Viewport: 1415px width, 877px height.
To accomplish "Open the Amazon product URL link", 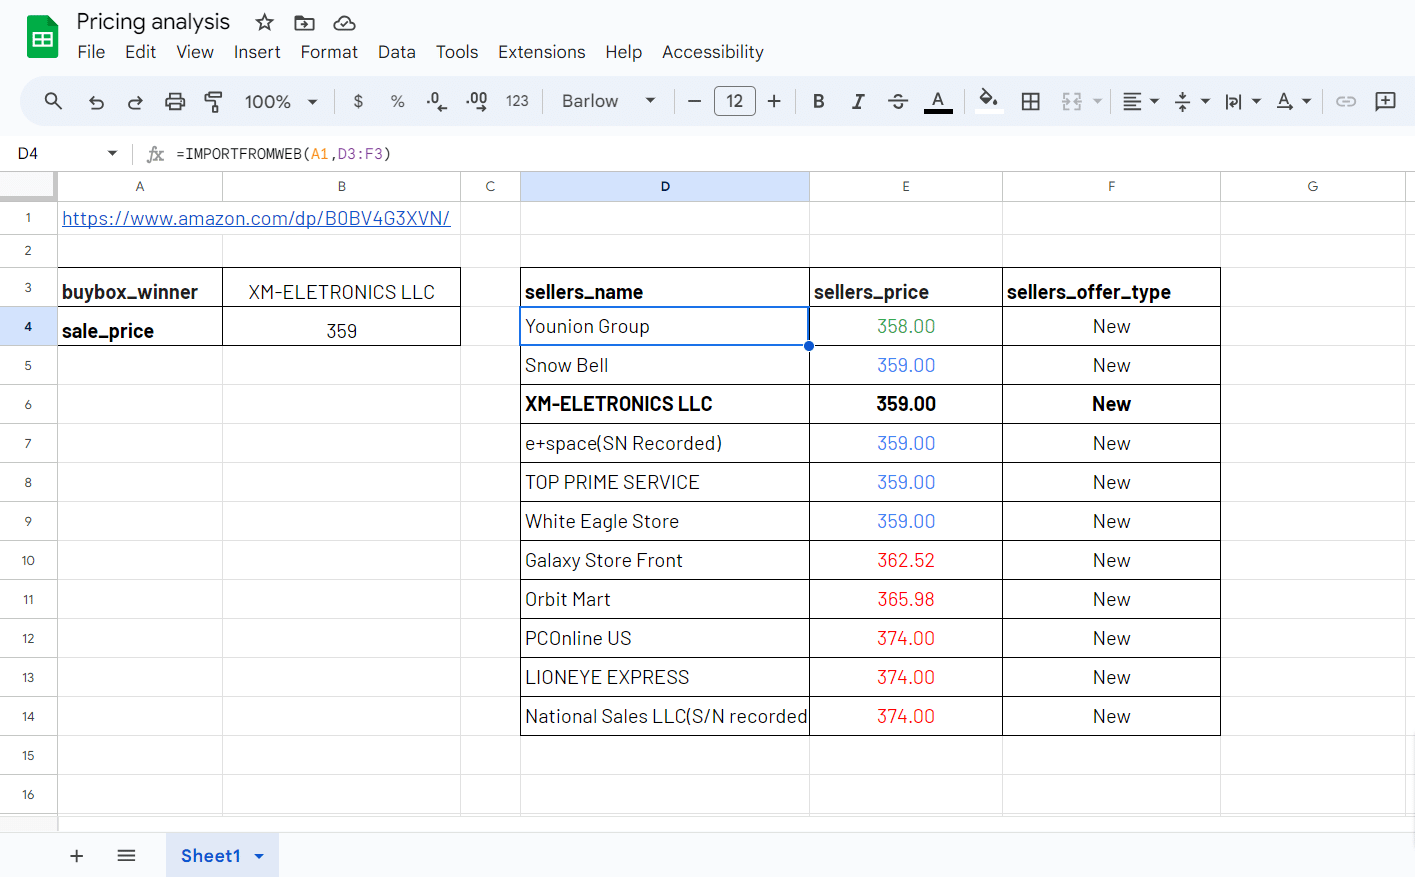I will [x=256, y=218].
